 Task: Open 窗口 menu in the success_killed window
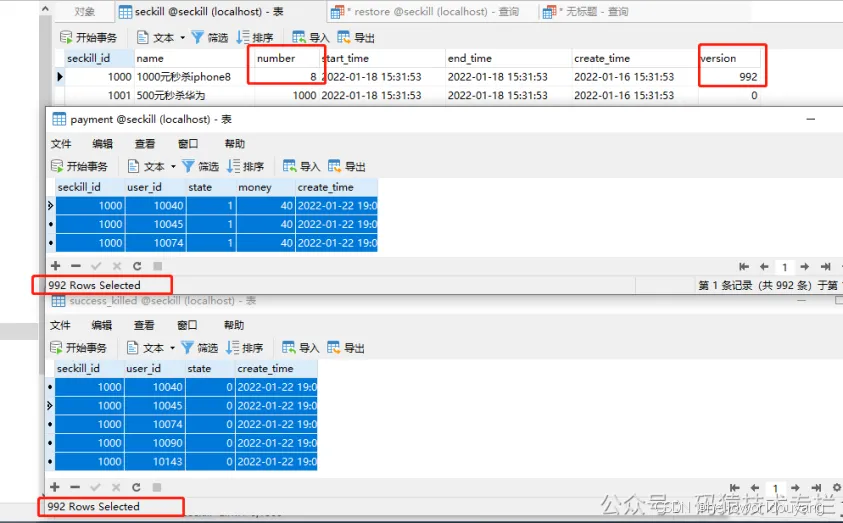pyautogui.click(x=187, y=325)
